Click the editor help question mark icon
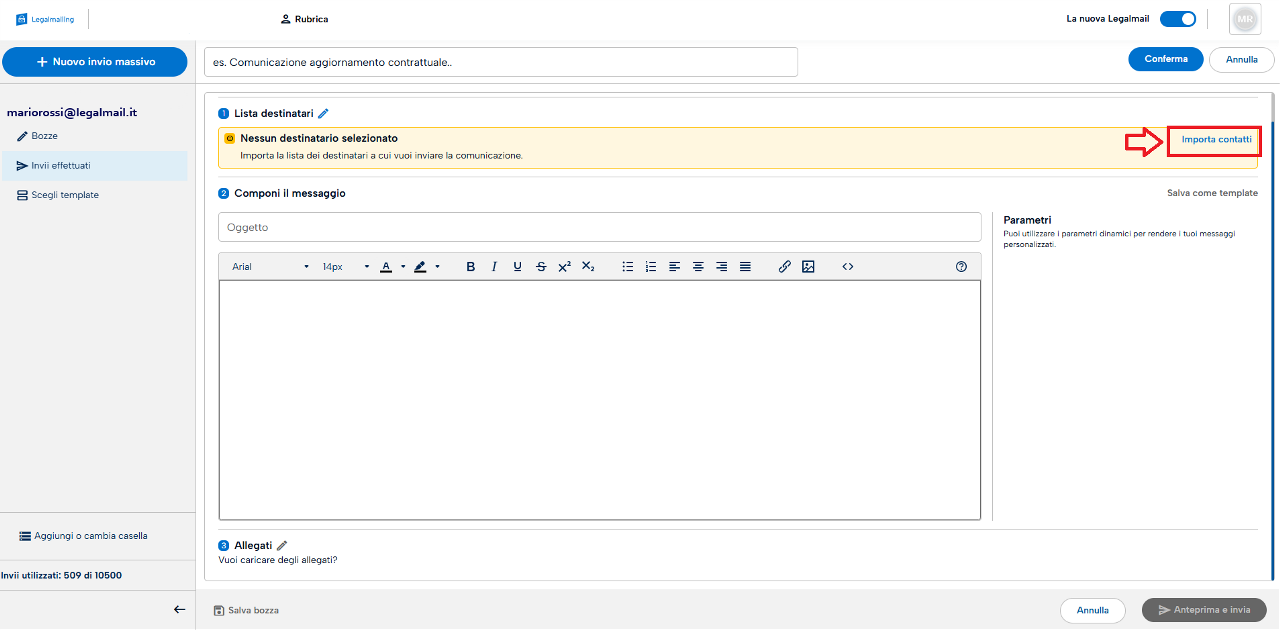1280x630 pixels. 962,267
